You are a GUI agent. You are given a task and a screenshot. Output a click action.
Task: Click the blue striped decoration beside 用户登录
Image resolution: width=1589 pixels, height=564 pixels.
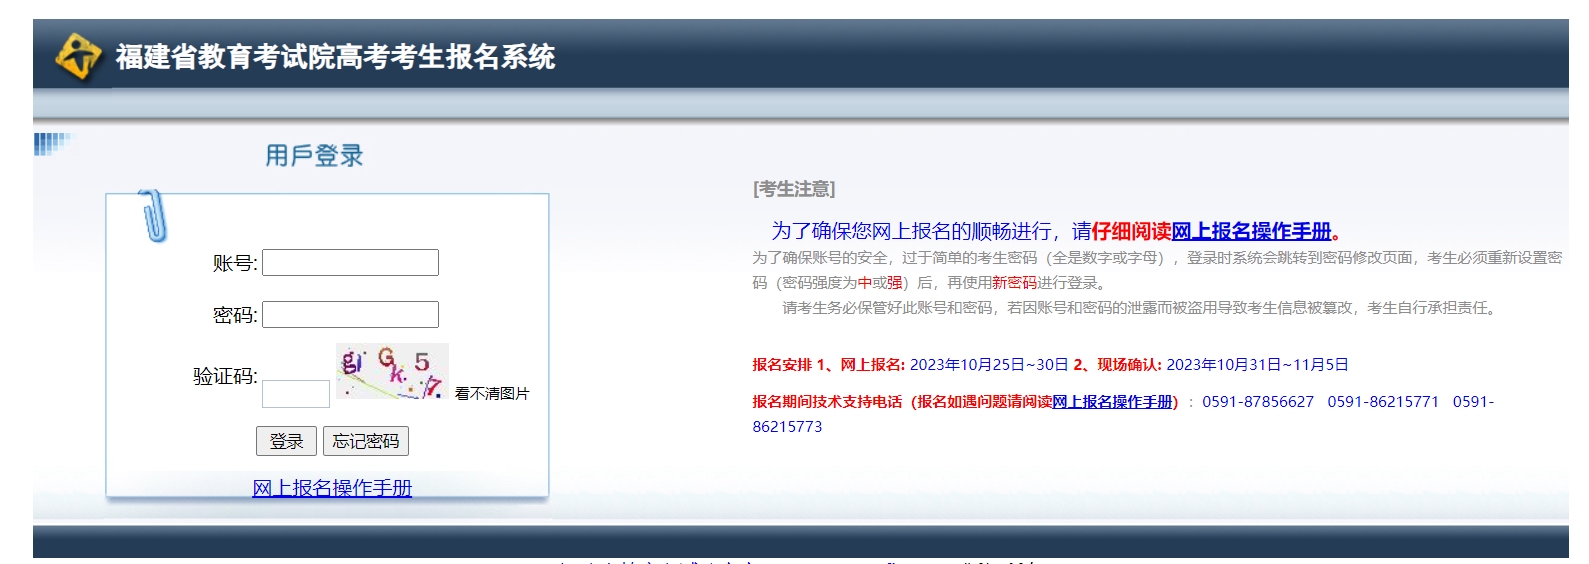tap(51, 144)
